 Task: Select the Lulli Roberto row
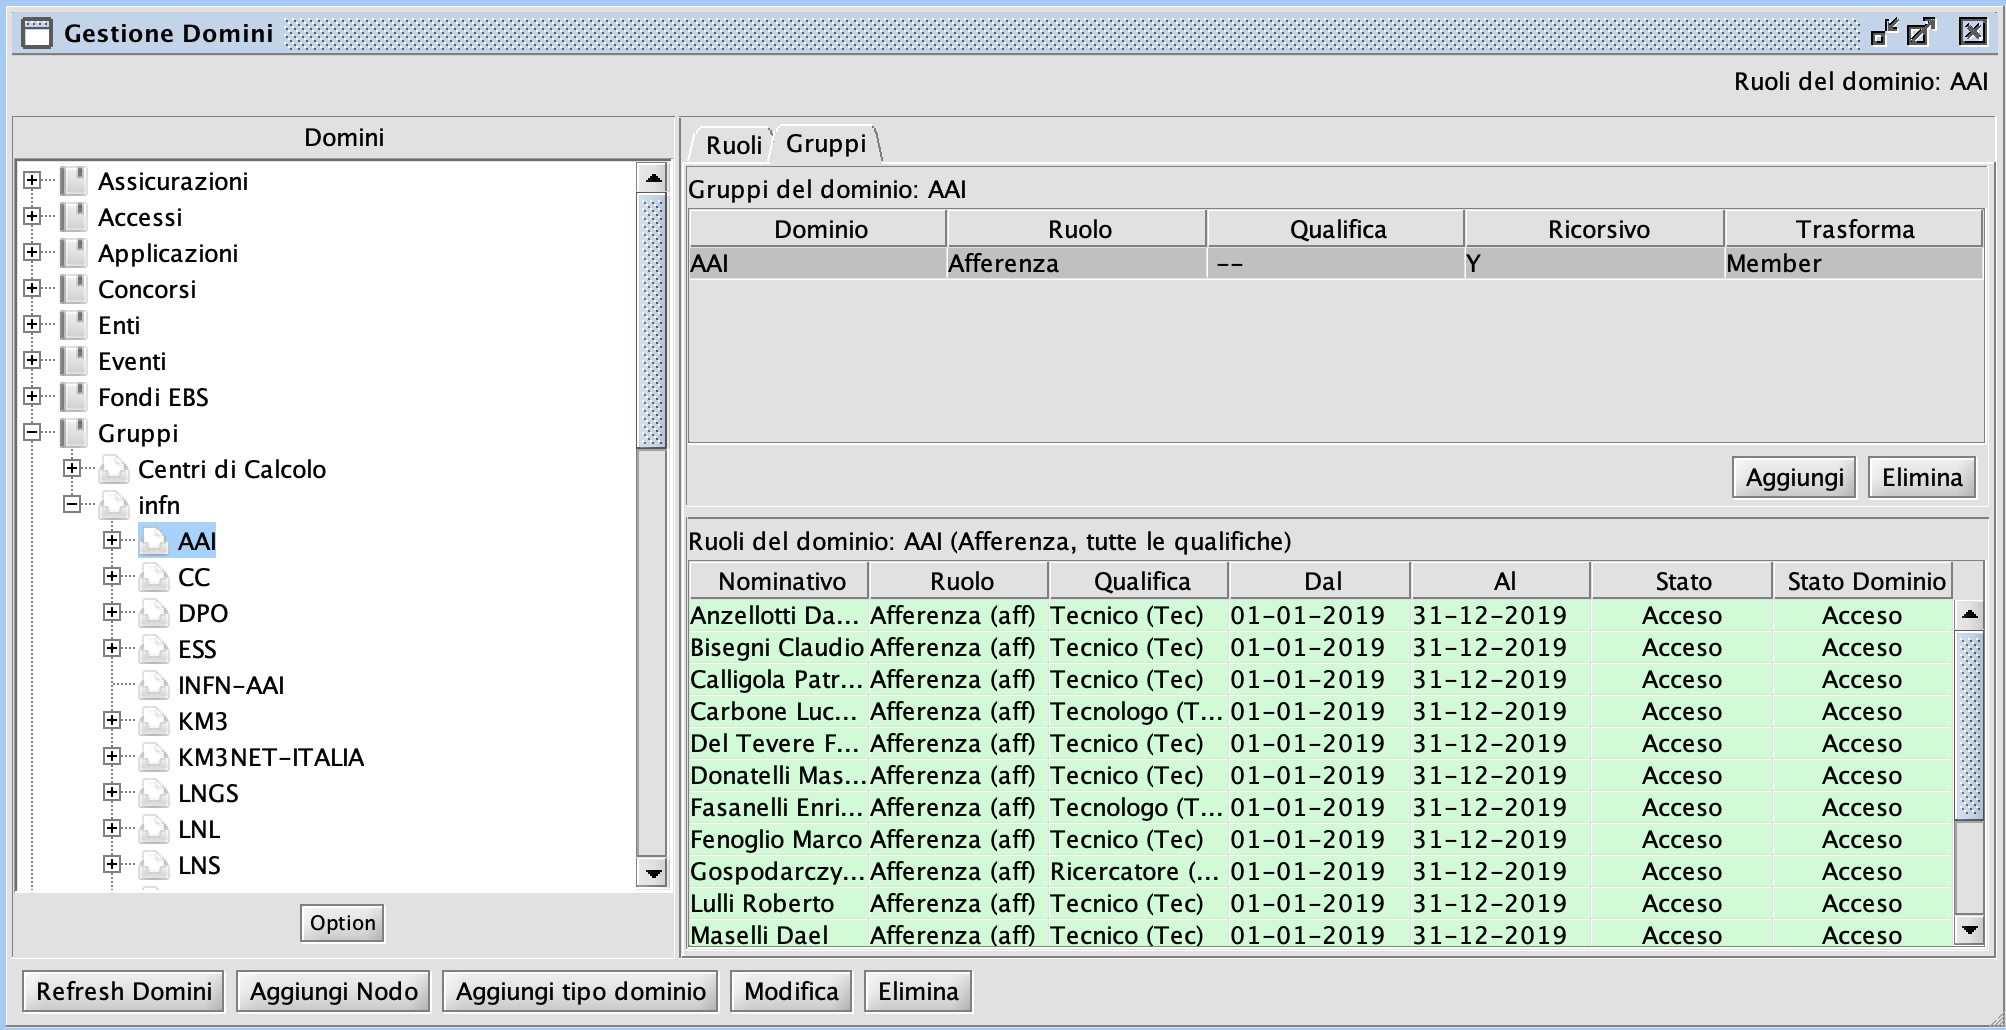coord(1321,903)
